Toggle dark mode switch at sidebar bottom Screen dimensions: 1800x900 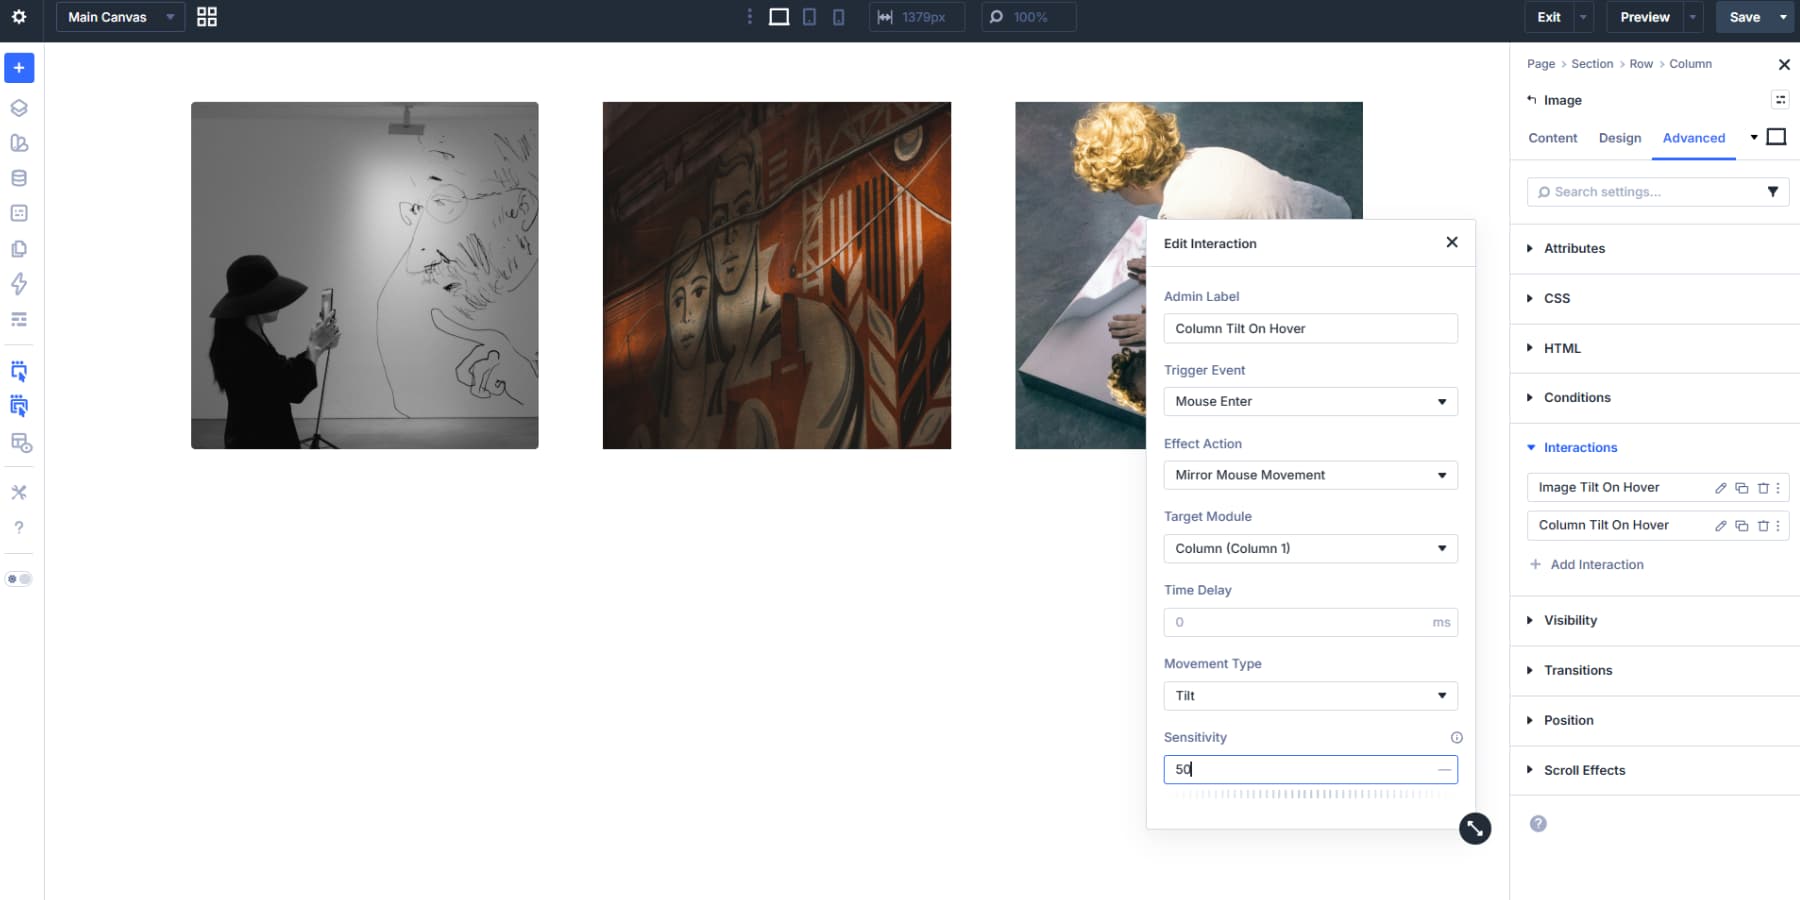(x=19, y=578)
